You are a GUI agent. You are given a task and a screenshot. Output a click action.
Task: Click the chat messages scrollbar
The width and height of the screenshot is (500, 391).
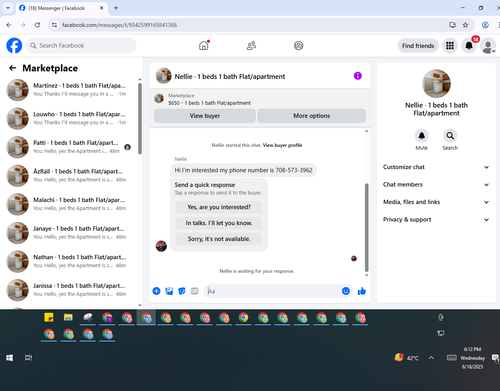click(367, 227)
